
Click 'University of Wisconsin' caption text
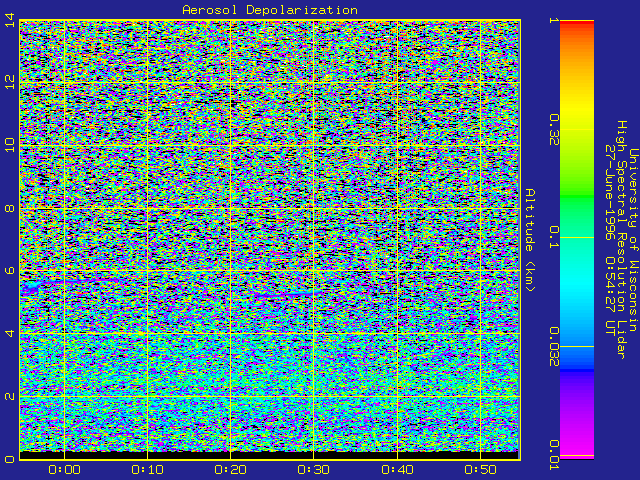pyautogui.click(x=633, y=240)
